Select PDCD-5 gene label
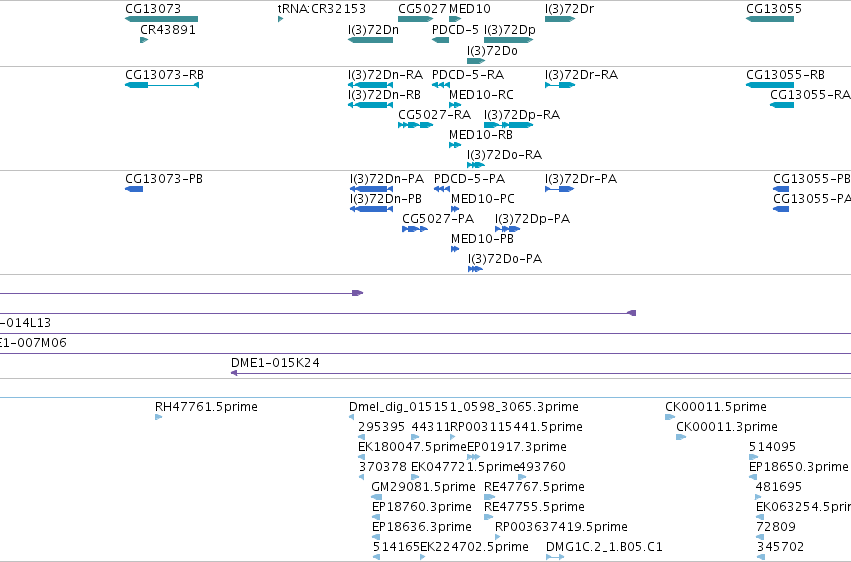The image size is (851, 562). (x=455, y=30)
